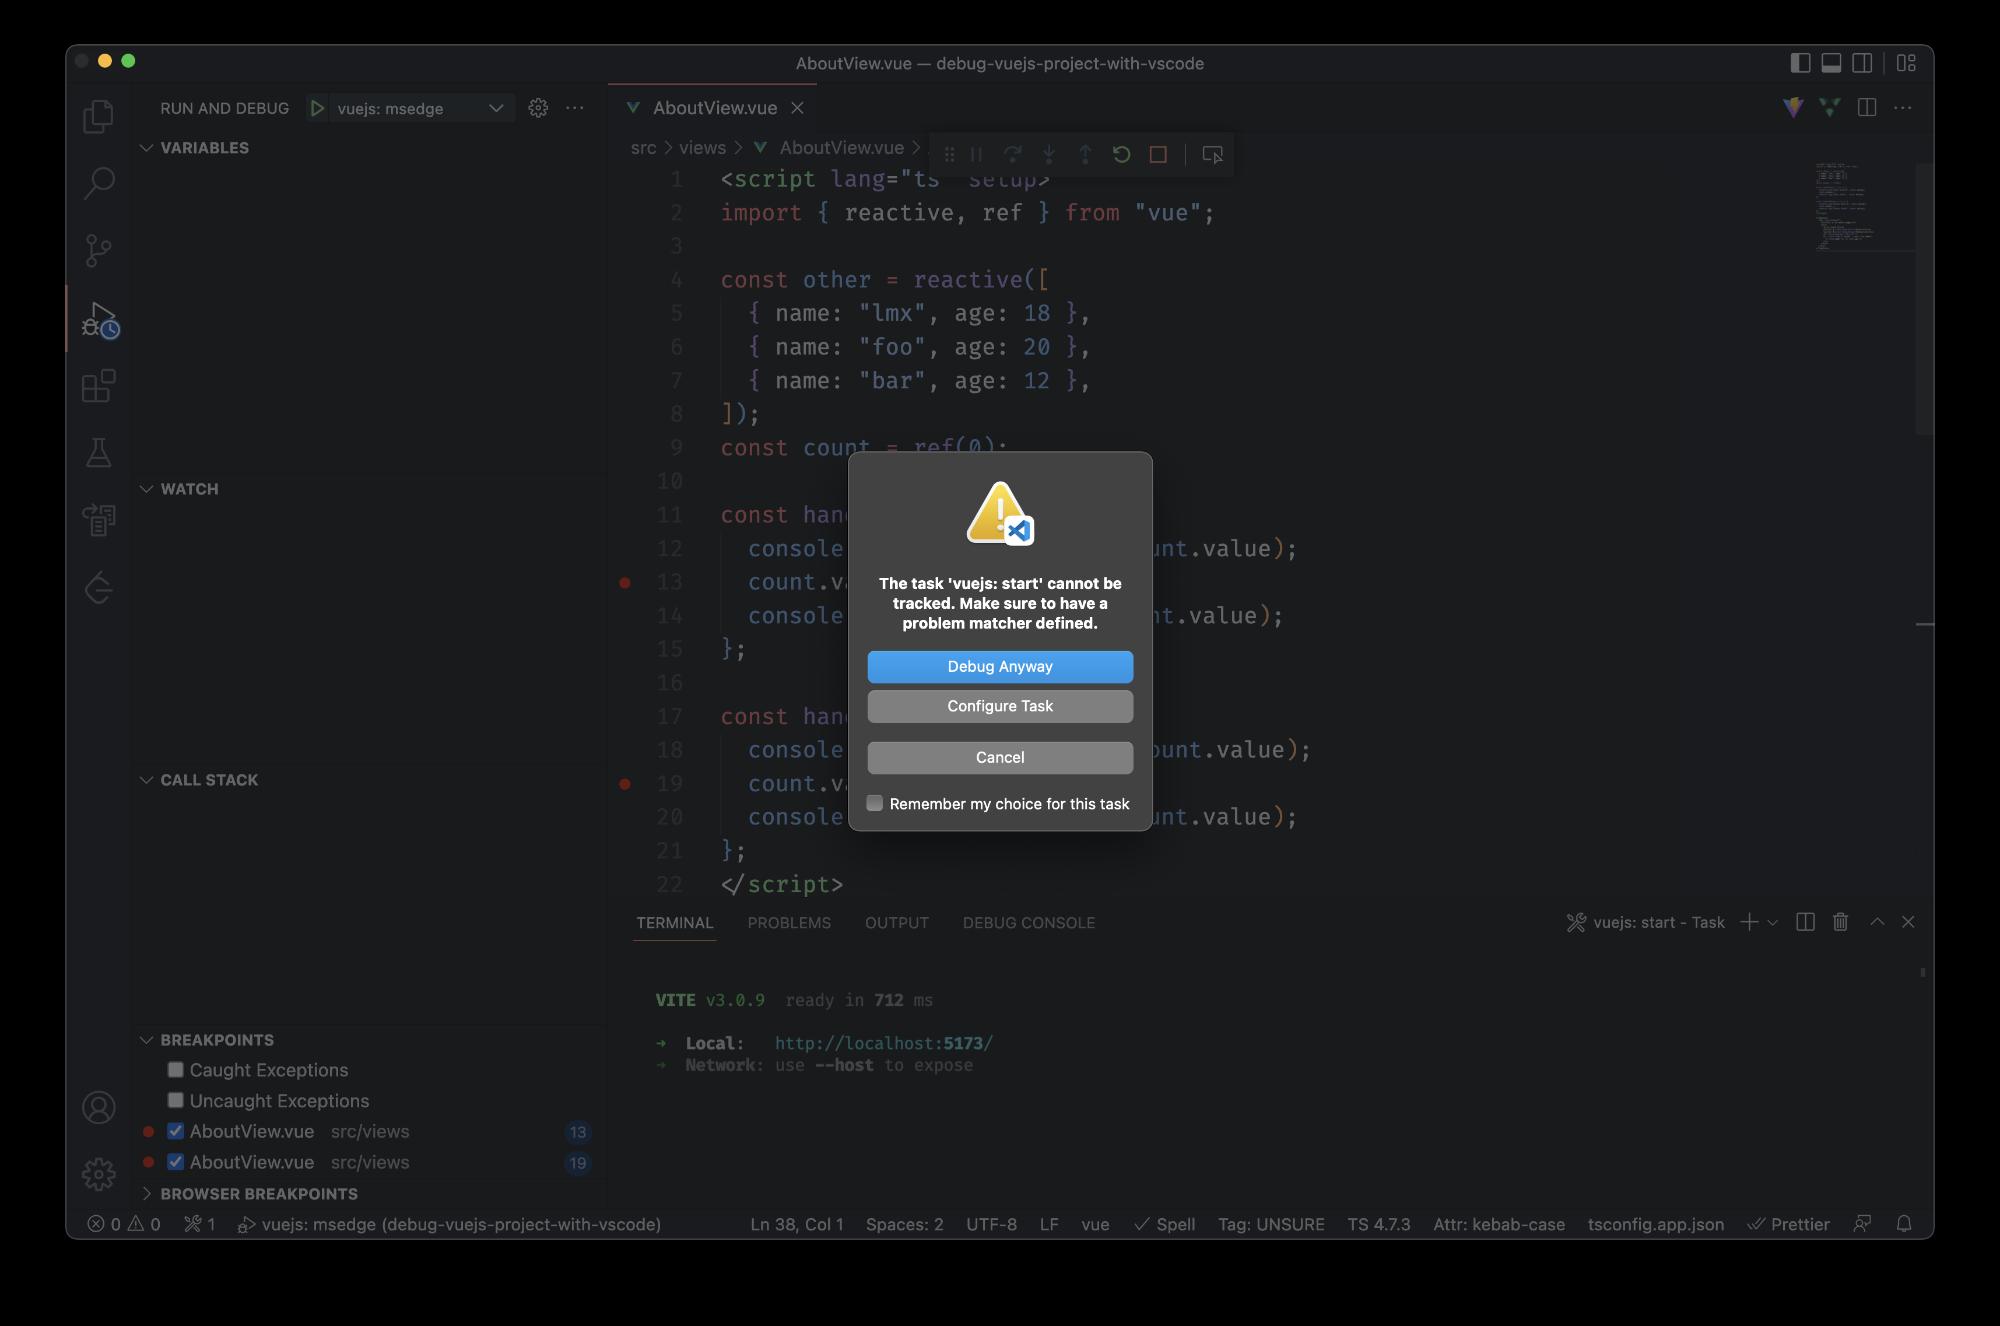
Task: Split the editor to the right
Action: pos(1866,108)
